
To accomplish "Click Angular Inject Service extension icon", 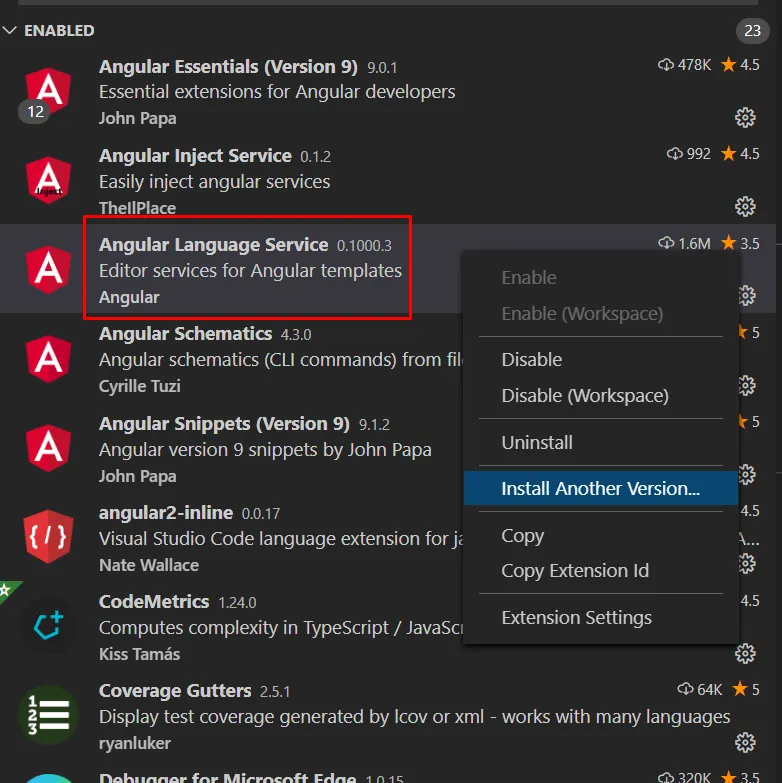I will (48, 180).
